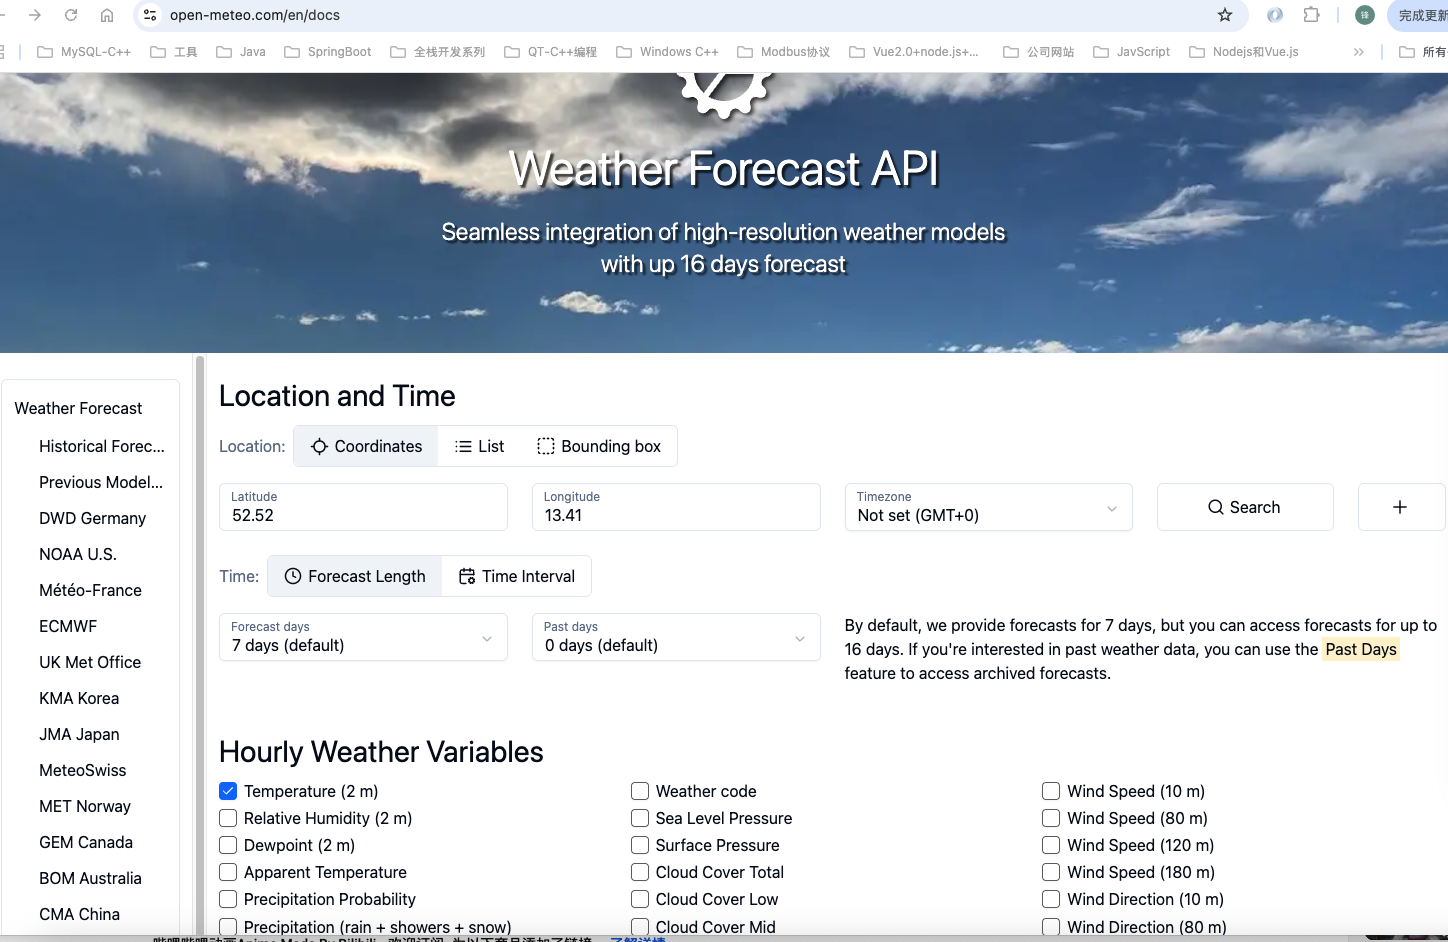Switch to List location input icon

[x=462, y=446]
